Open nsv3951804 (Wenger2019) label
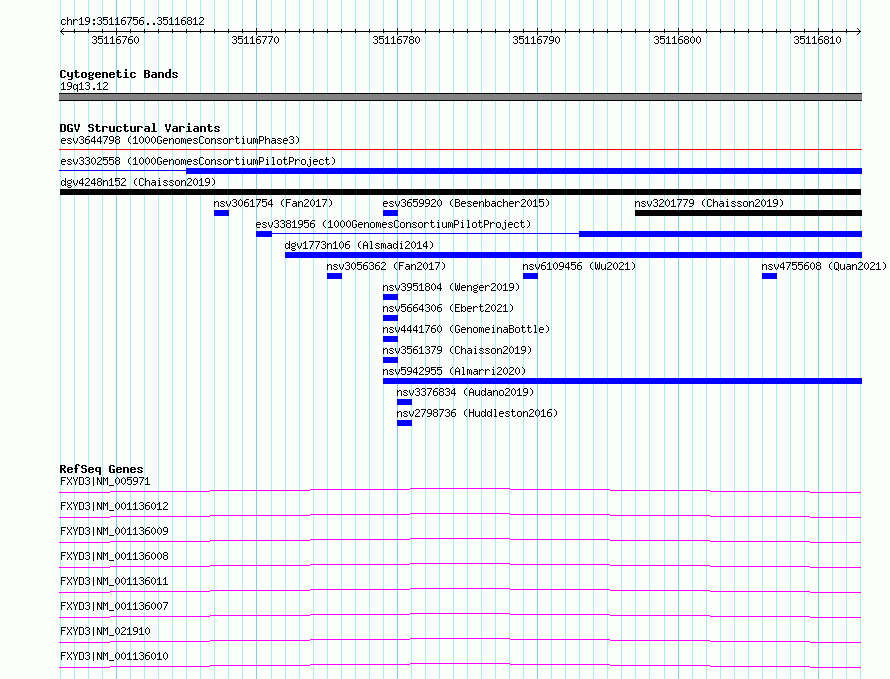The width and height of the screenshot is (890, 679). (451, 287)
